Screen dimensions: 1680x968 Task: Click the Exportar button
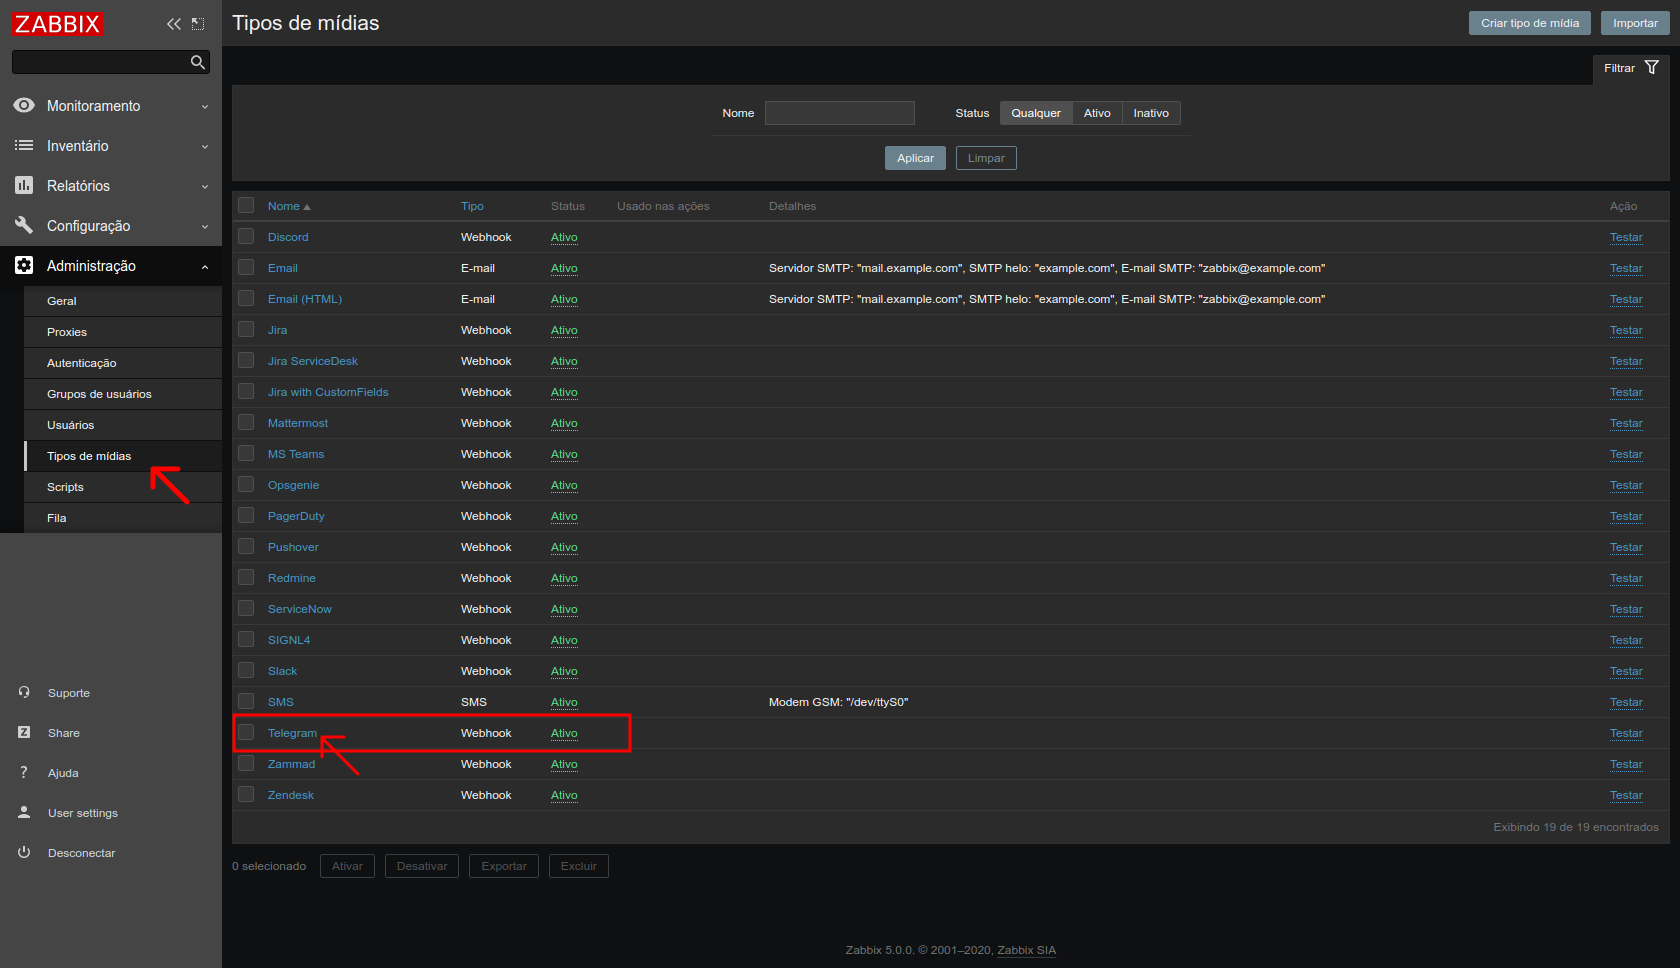[x=504, y=866]
